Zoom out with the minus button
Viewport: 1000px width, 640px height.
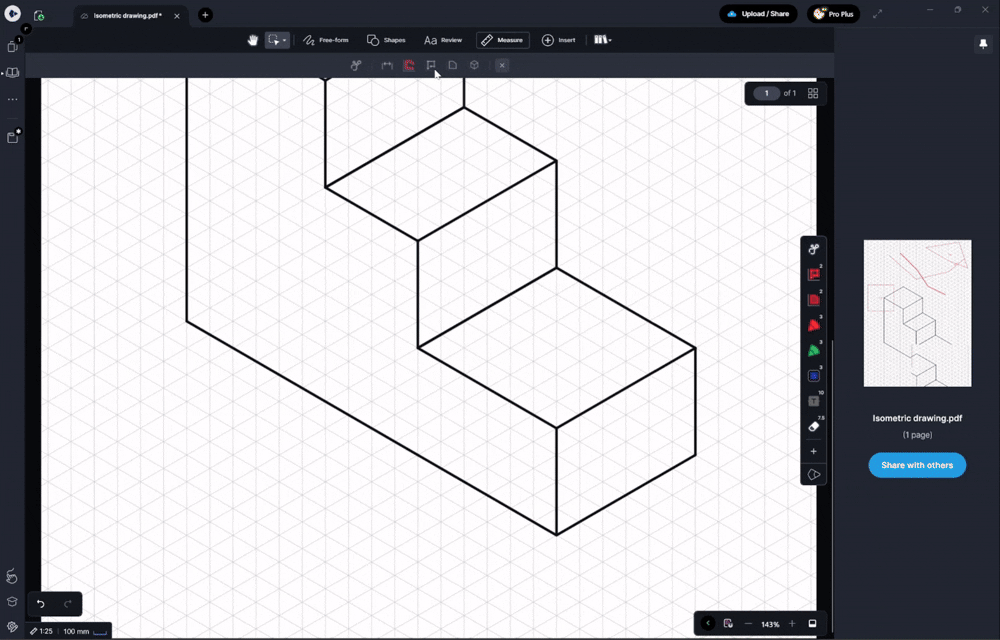(748, 624)
